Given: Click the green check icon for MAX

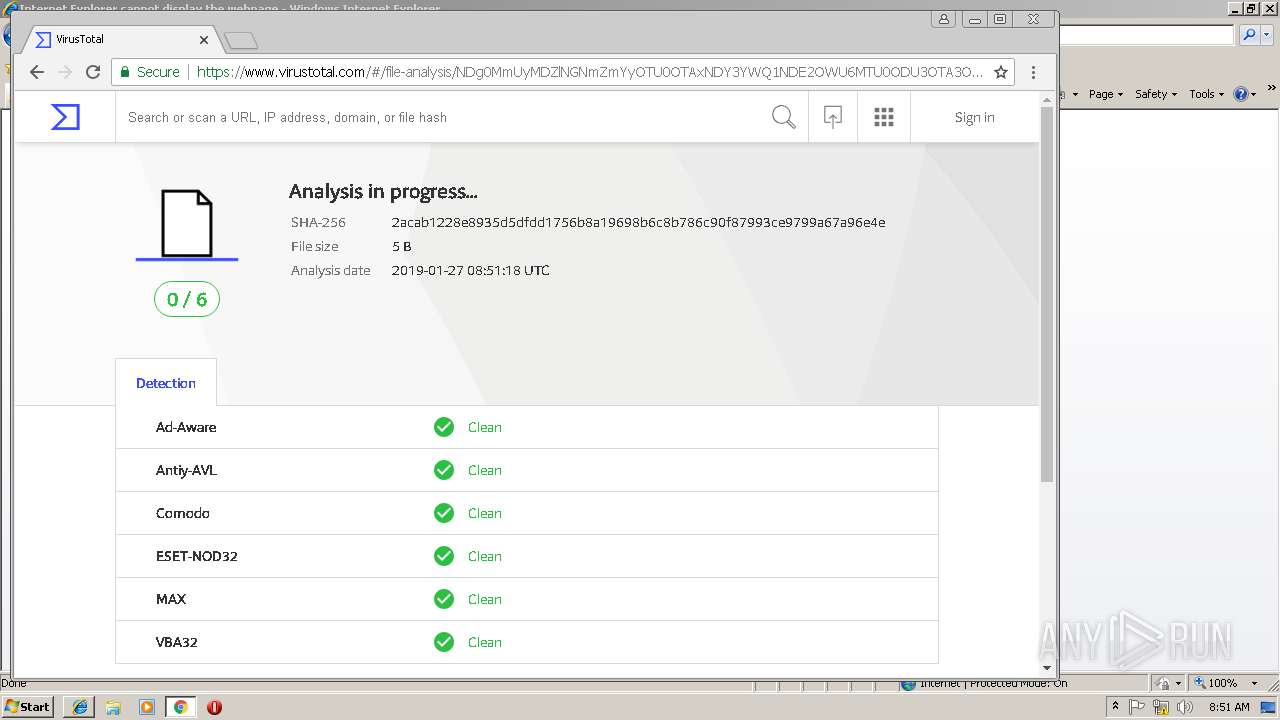Looking at the screenshot, I should point(444,599).
